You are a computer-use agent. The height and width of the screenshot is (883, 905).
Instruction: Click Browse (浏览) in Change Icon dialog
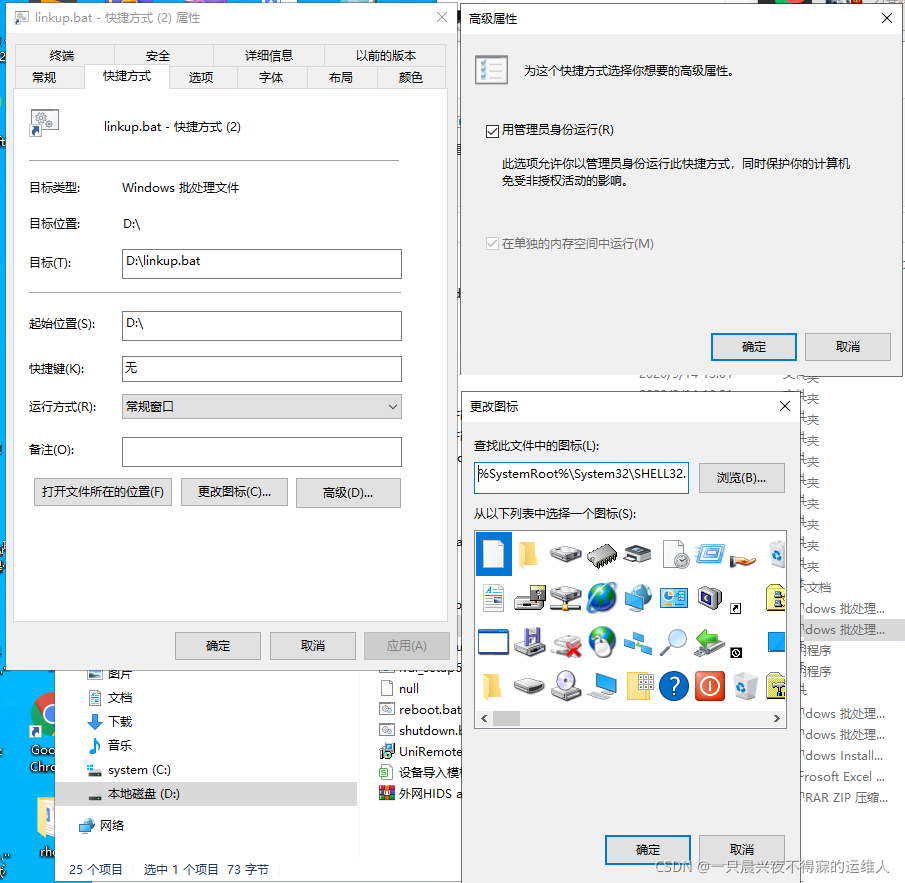click(x=742, y=478)
